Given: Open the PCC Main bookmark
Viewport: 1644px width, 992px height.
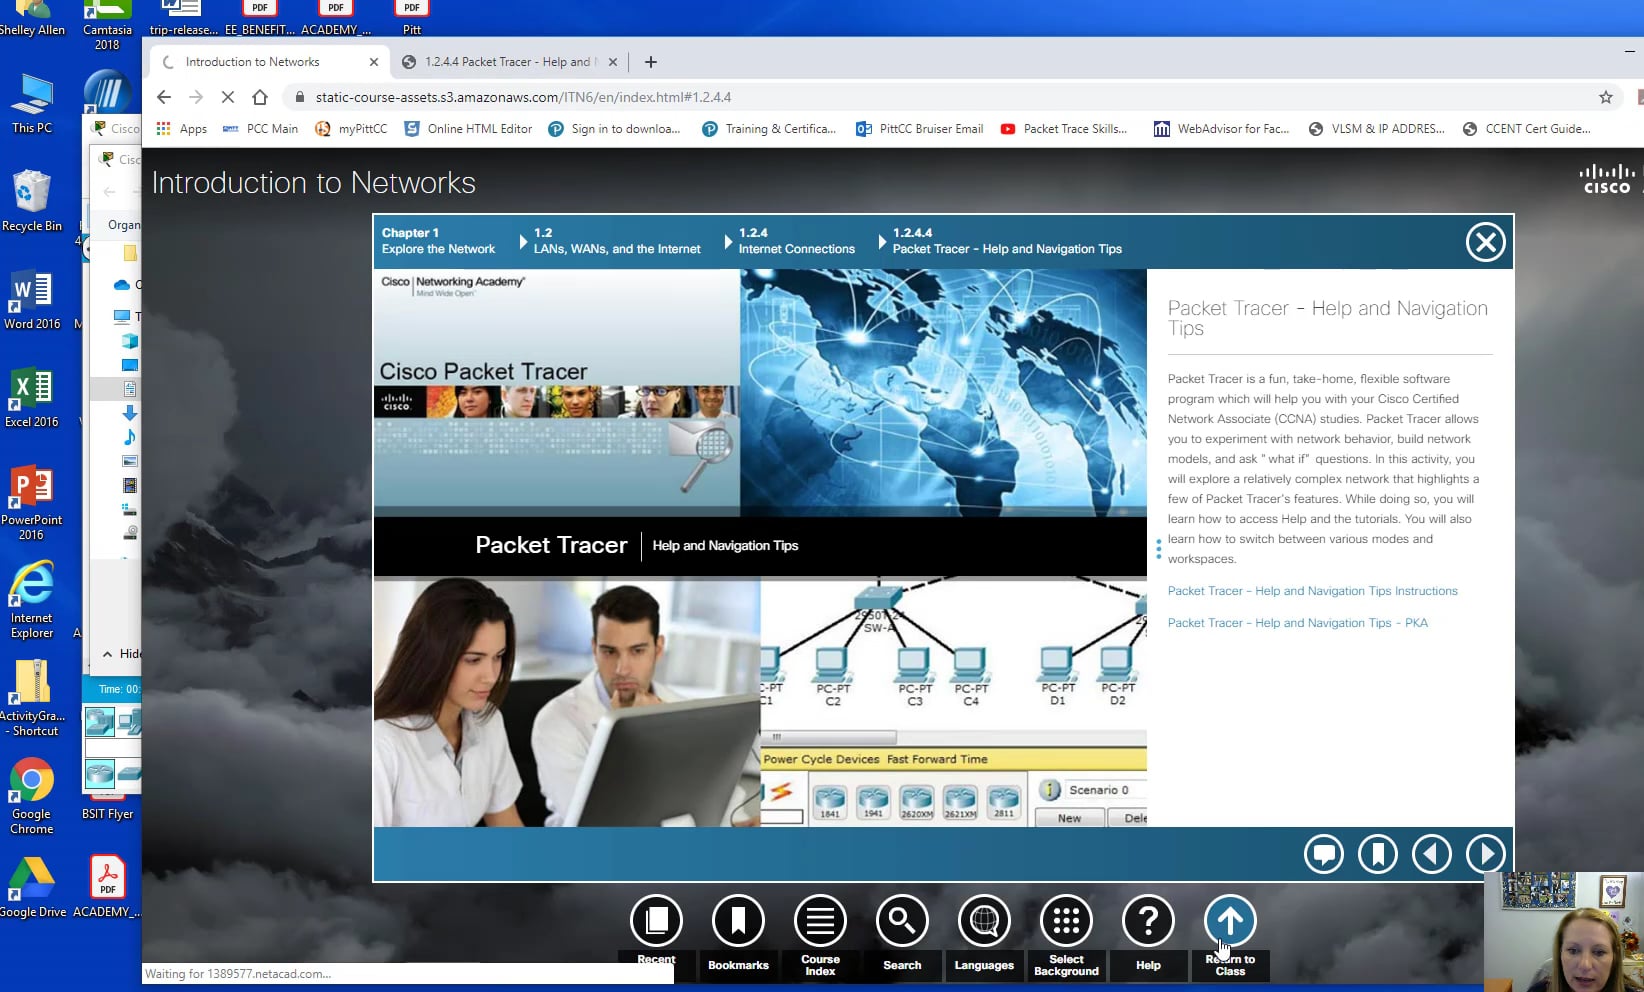Looking at the screenshot, I should point(261,129).
